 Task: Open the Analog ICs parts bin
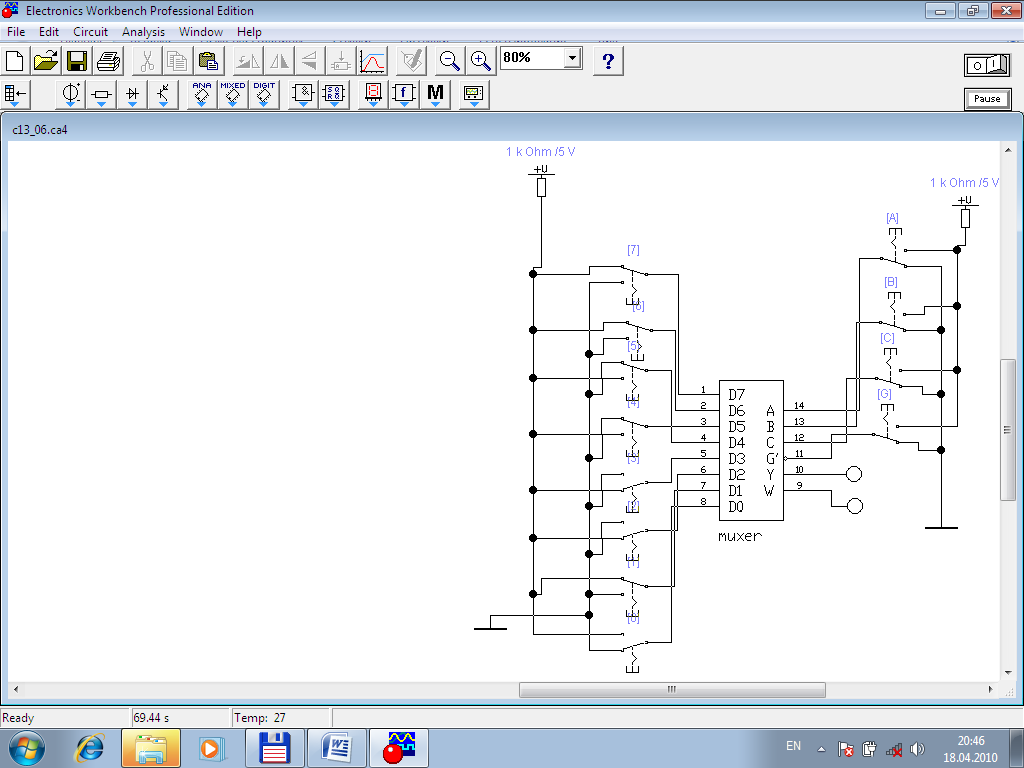202,95
